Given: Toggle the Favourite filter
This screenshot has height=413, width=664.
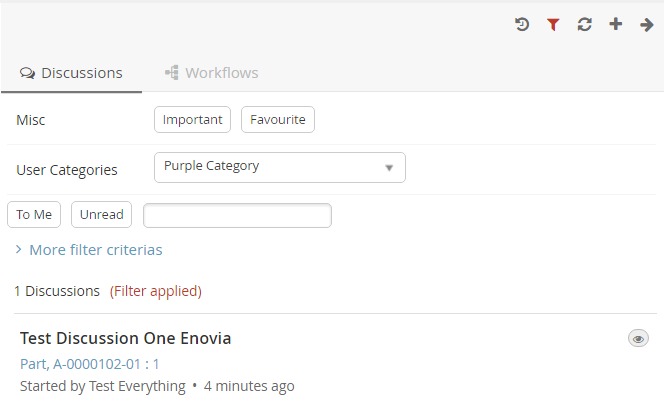Looking at the screenshot, I should pyautogui.click(x=278, y=119).
